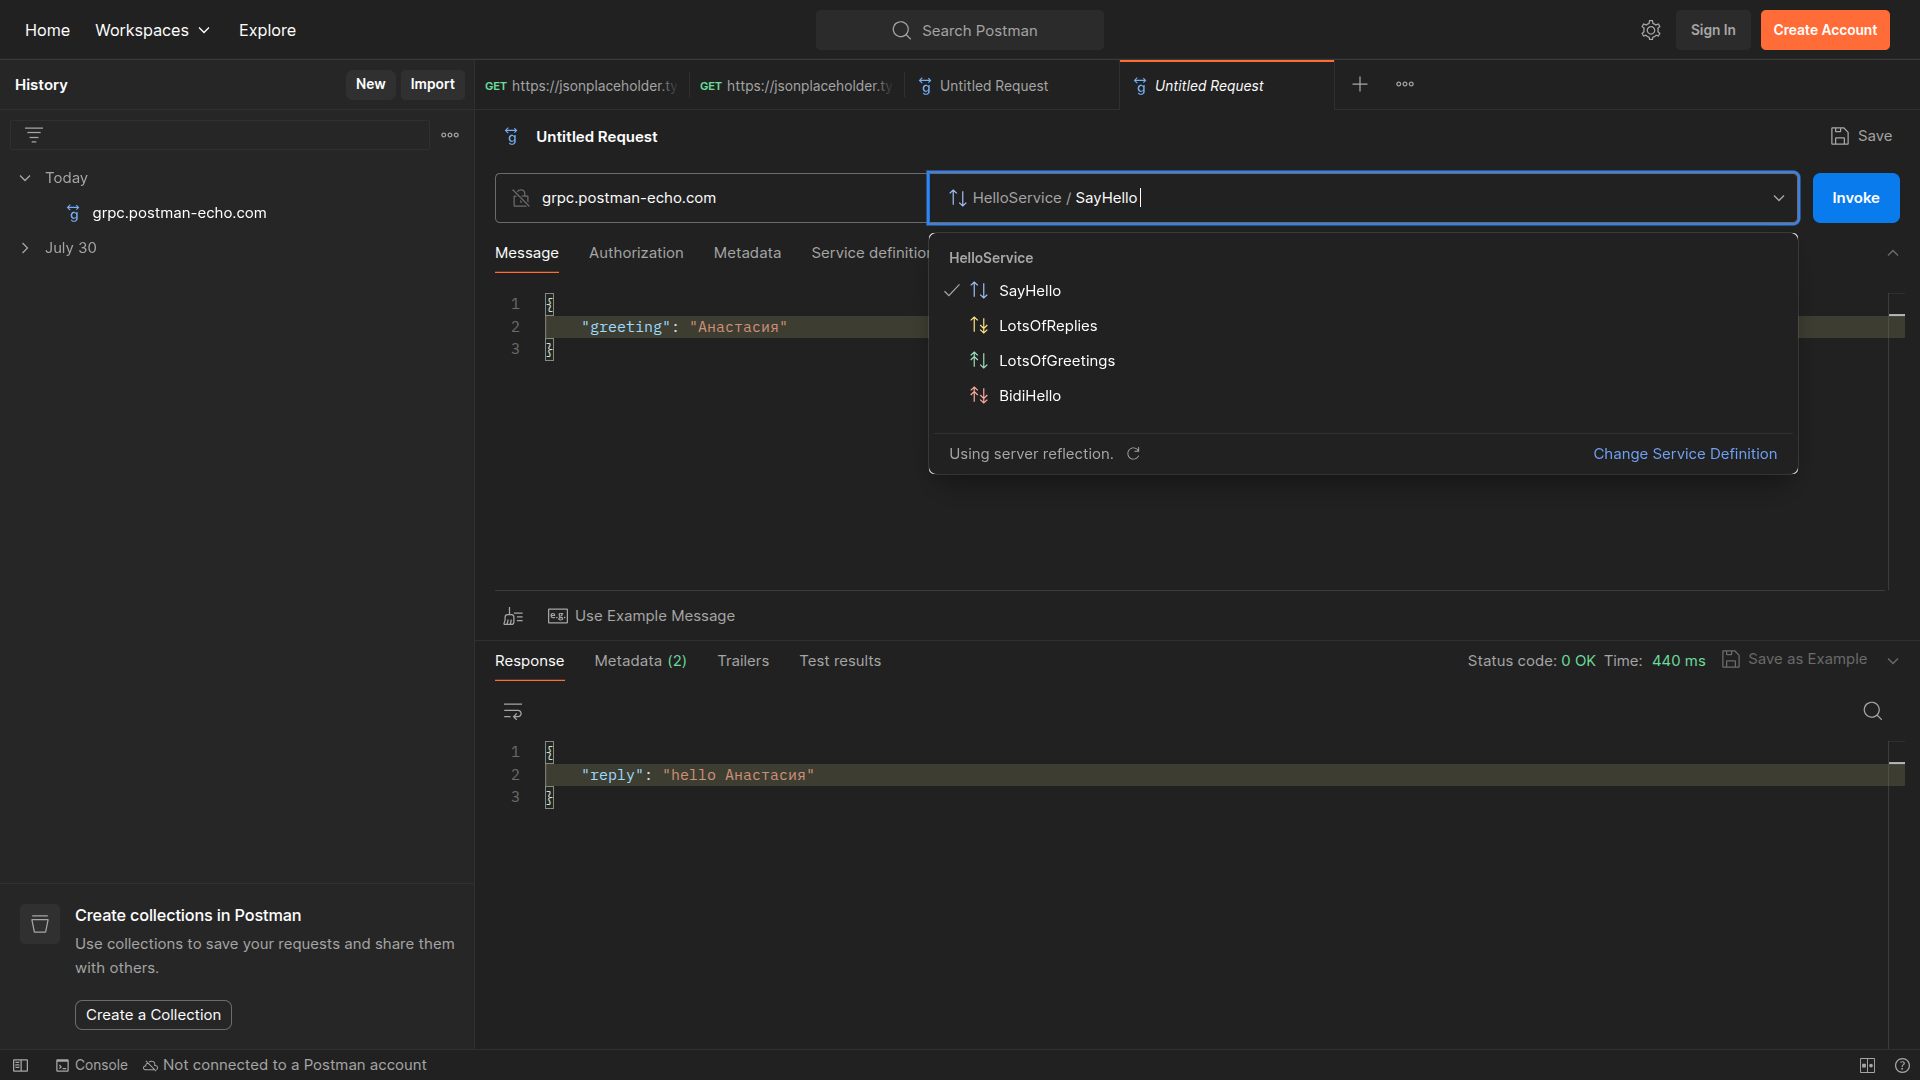Click the Import button
The height and width of the screenshot is (1080, 1920).
433,85
